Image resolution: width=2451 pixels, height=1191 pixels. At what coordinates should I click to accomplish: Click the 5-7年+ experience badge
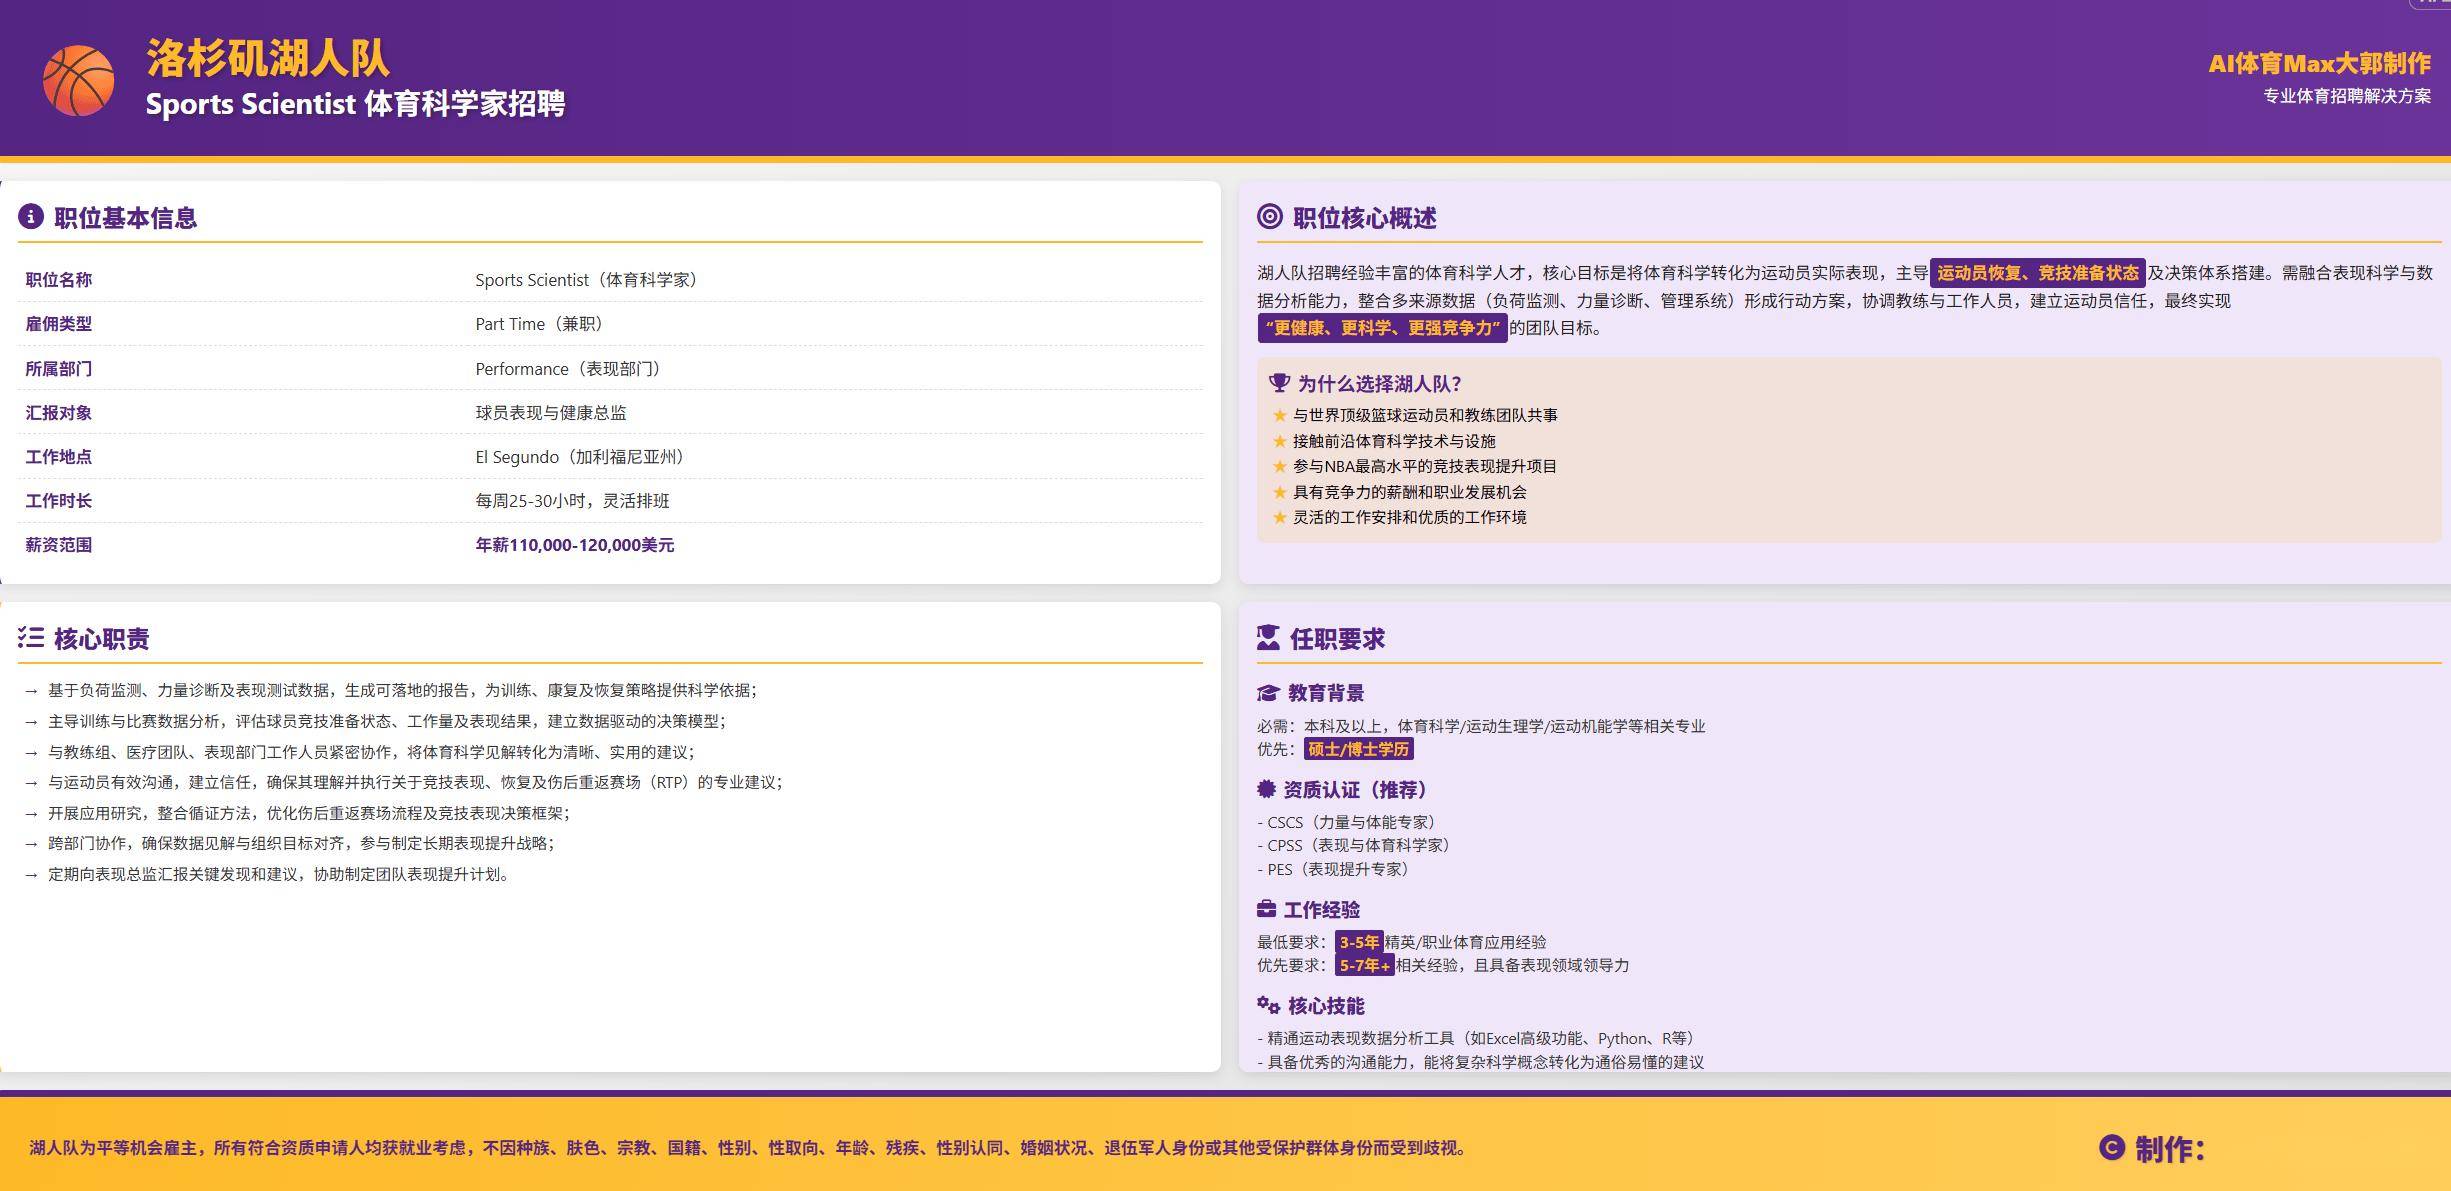point(1364,965)
